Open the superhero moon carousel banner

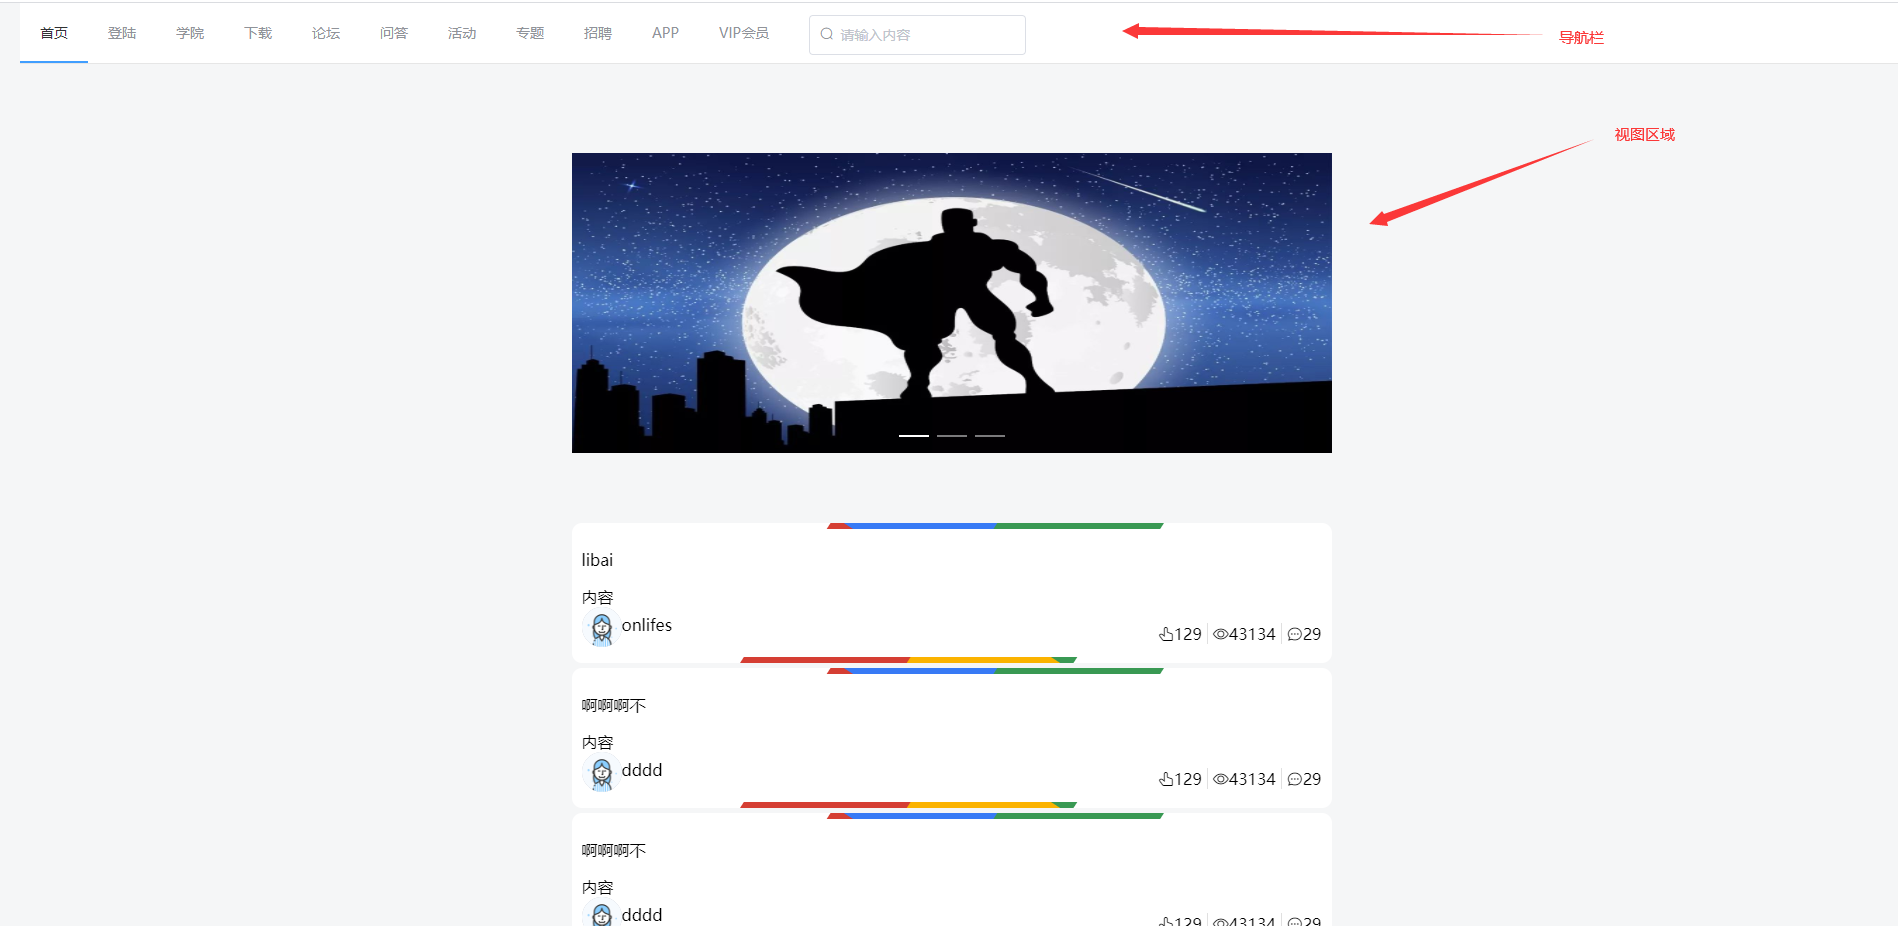tap(952, 303)
